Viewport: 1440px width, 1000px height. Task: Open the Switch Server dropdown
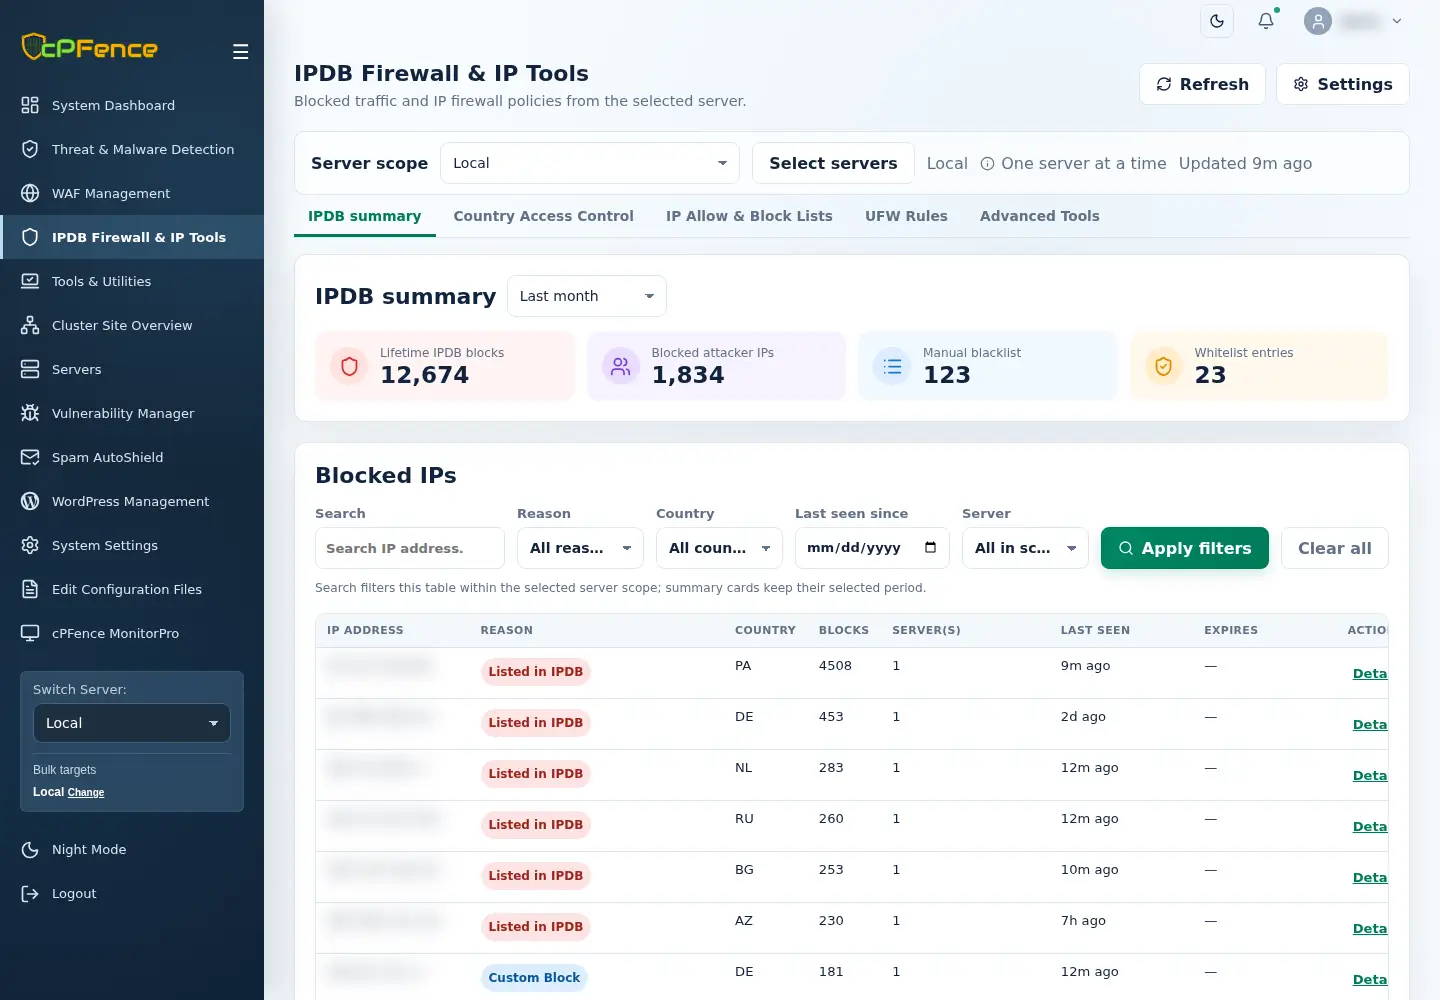(132, 723)
